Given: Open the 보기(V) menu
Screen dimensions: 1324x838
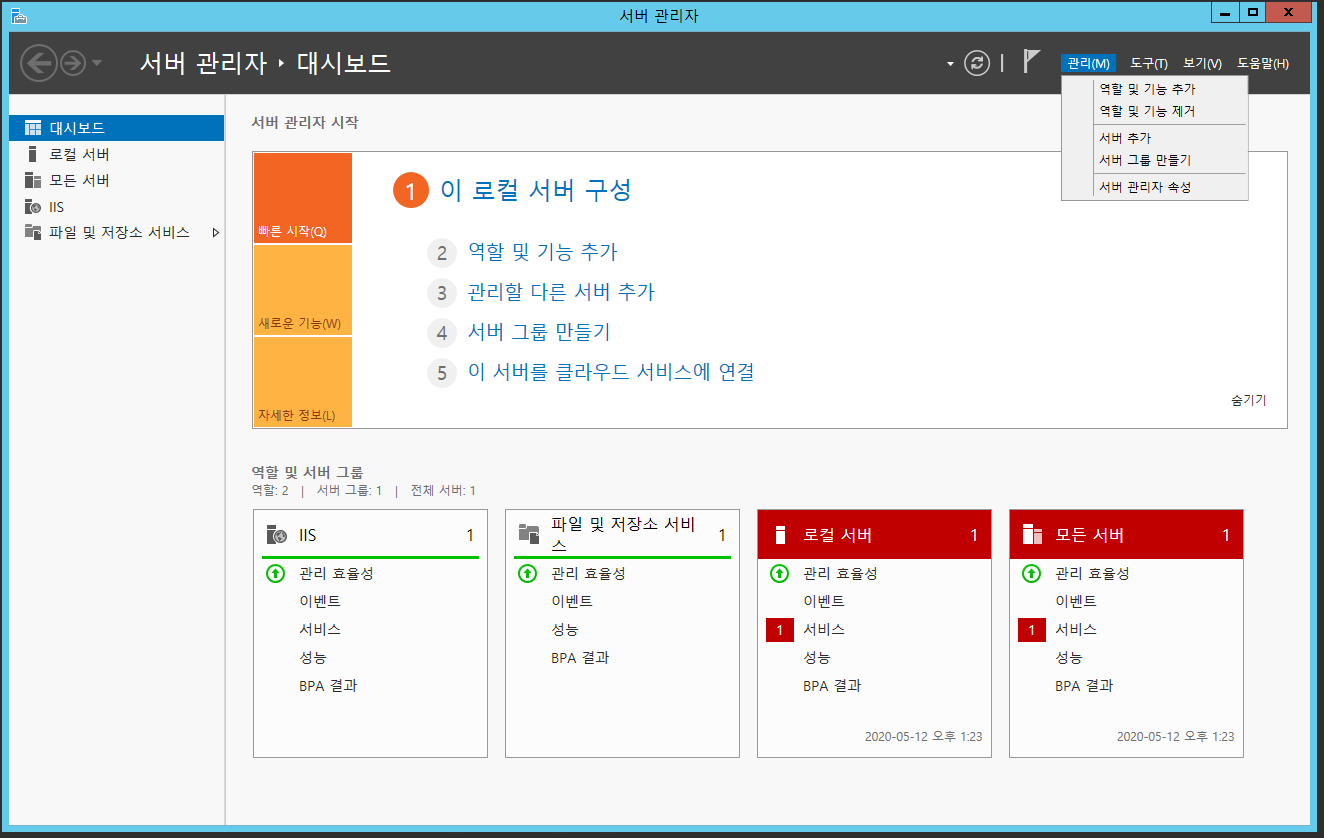Looking at the screenshot, I should tap(1202, 63).
